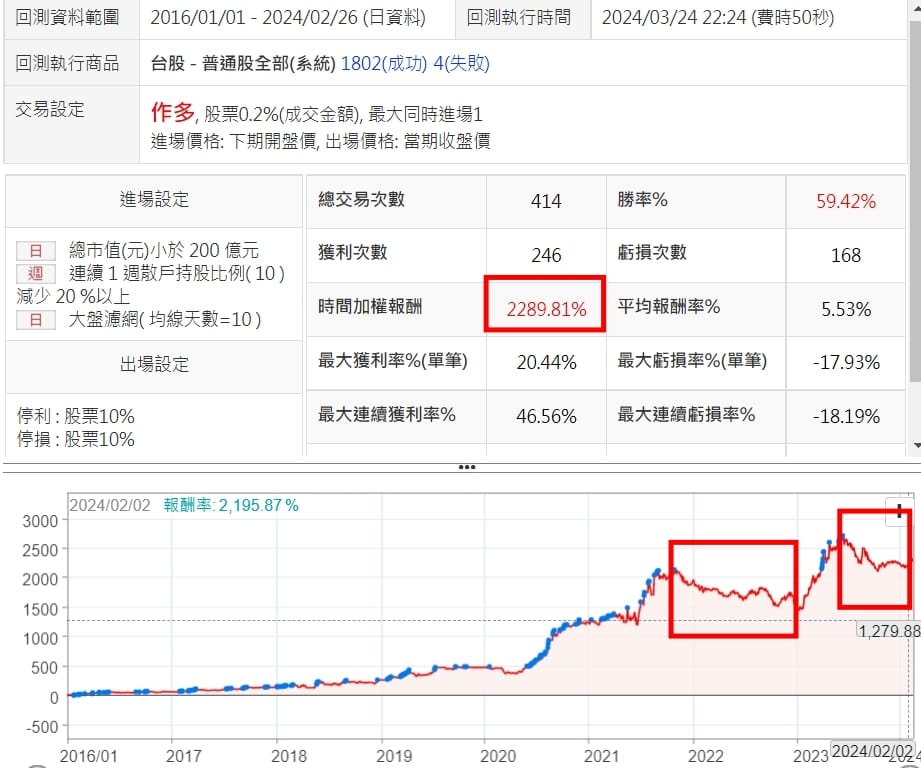921x768 pixels.
Task: Click the 2289.81% time-weighted return value
Action: pos(546,309)
